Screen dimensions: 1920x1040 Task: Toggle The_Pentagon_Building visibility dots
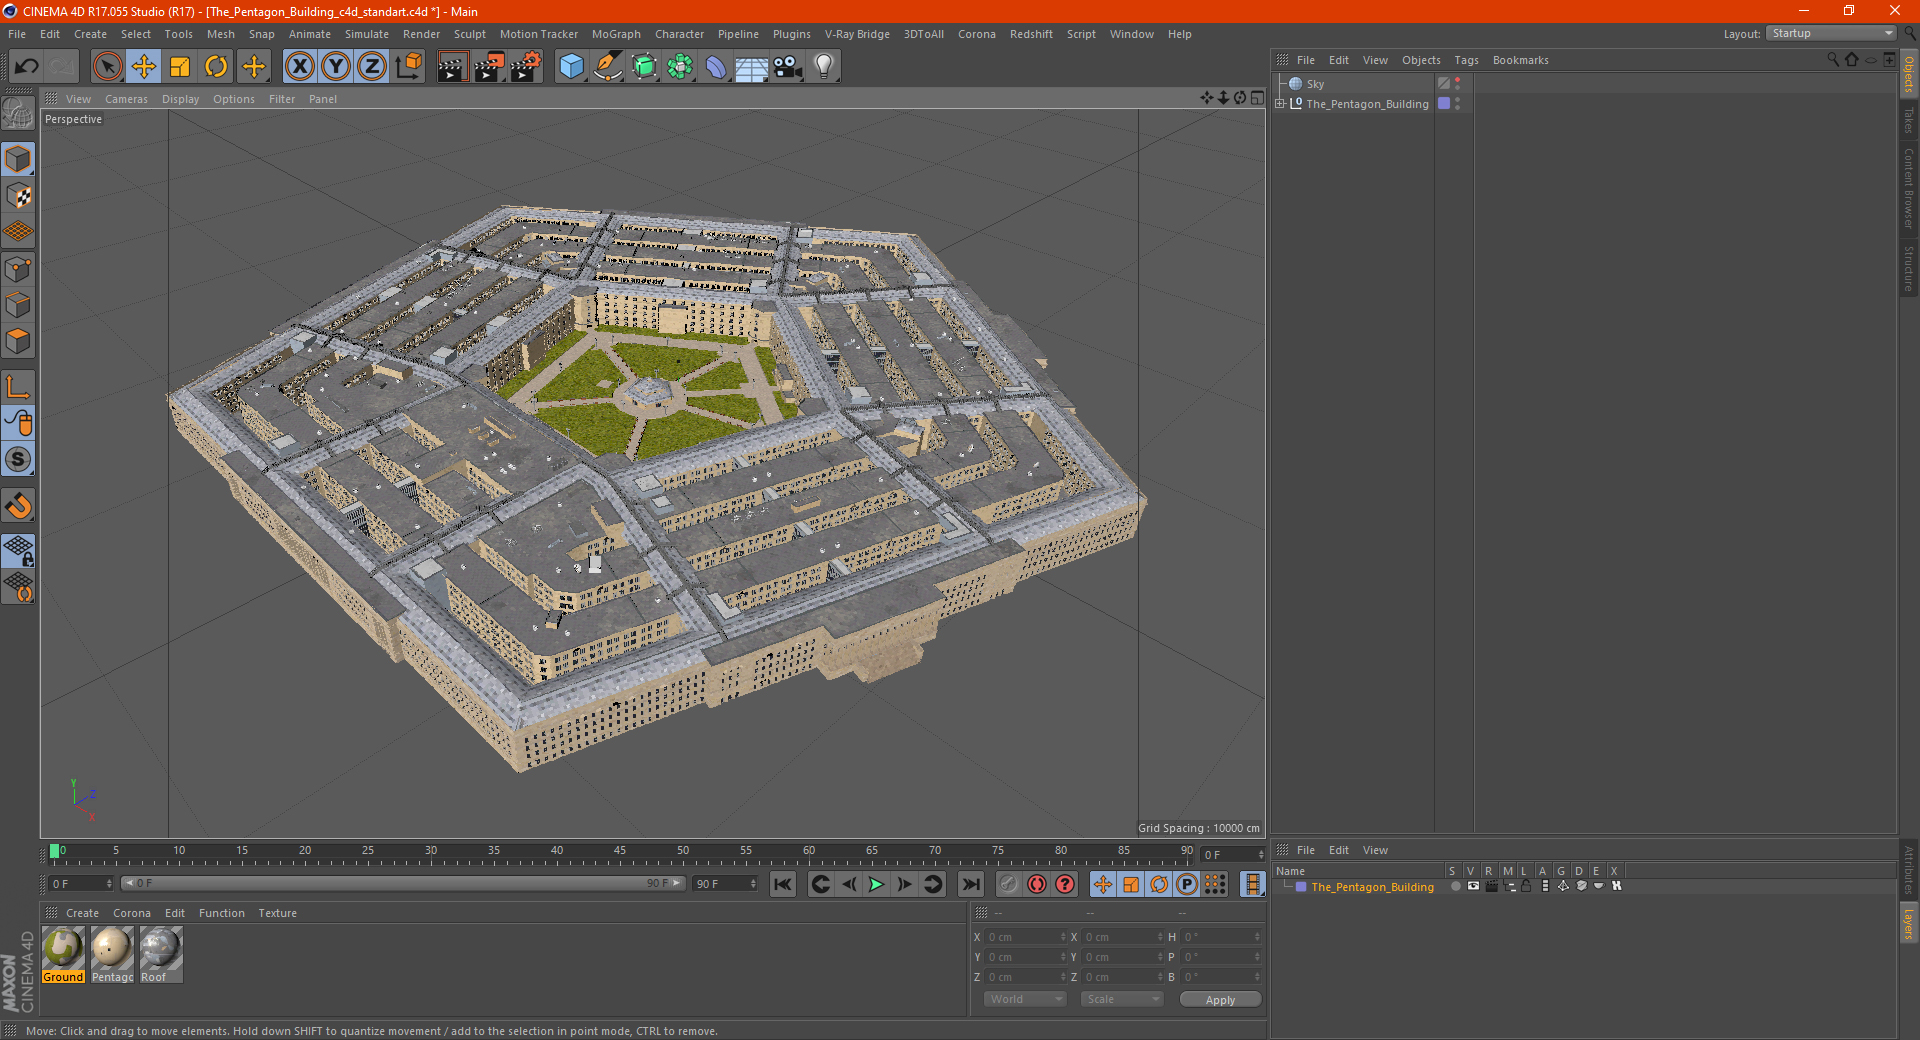pyautogui.click(x=1457, y=104)
